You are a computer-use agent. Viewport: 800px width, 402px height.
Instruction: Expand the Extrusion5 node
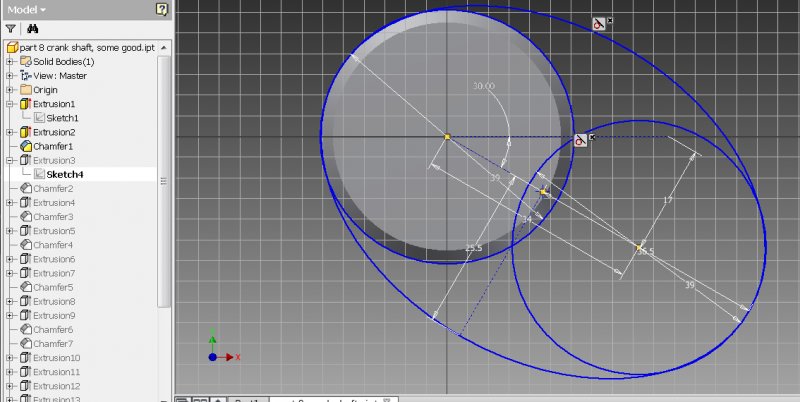click(10, 231)
